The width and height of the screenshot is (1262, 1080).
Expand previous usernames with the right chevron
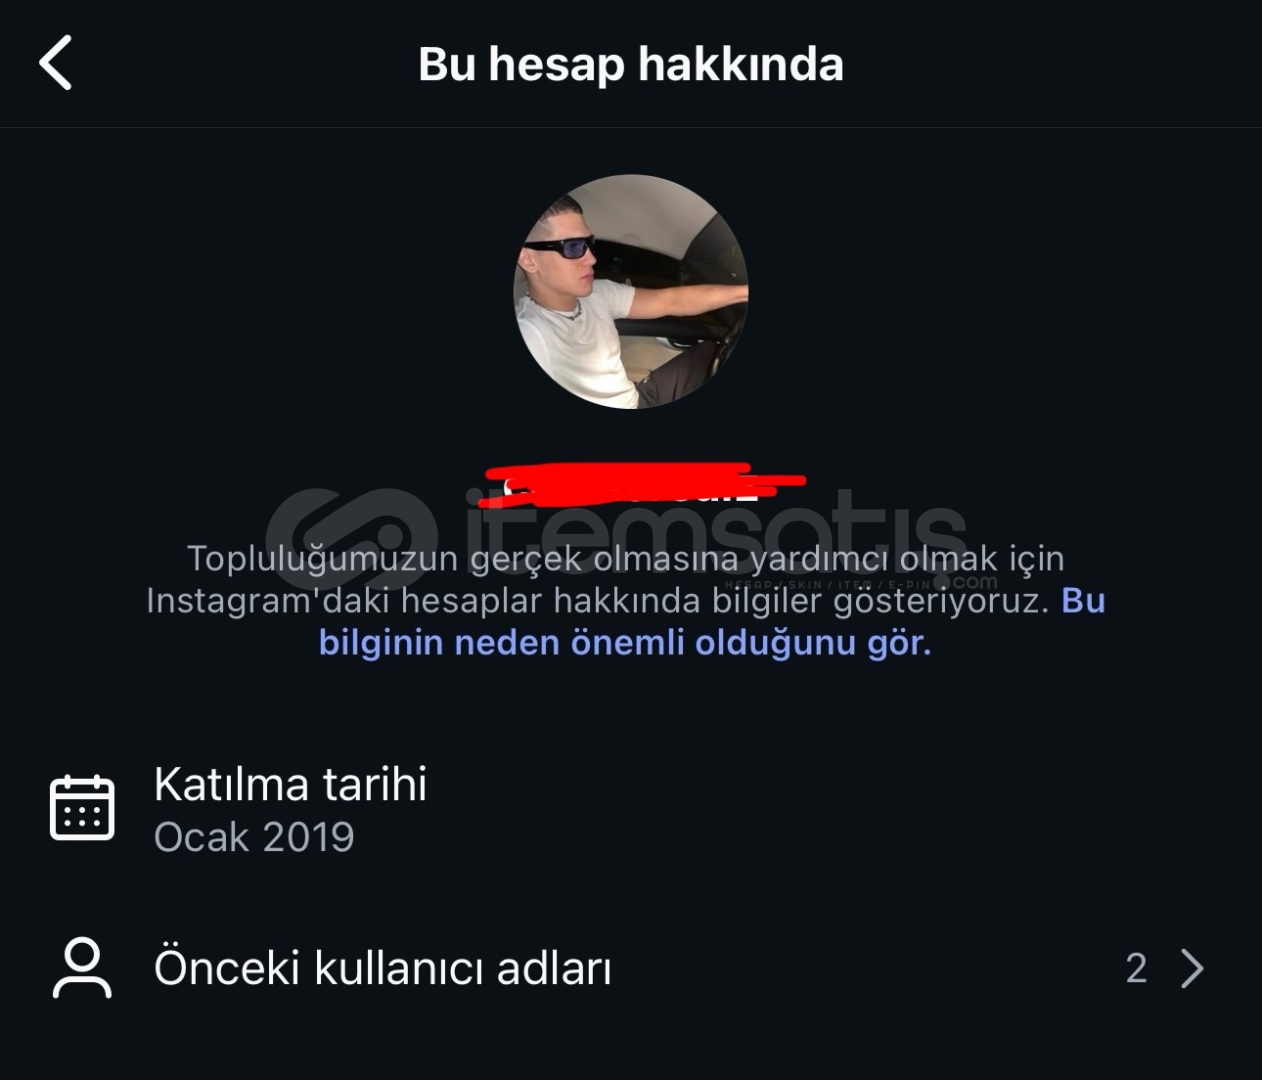[x=1192, y=968]
